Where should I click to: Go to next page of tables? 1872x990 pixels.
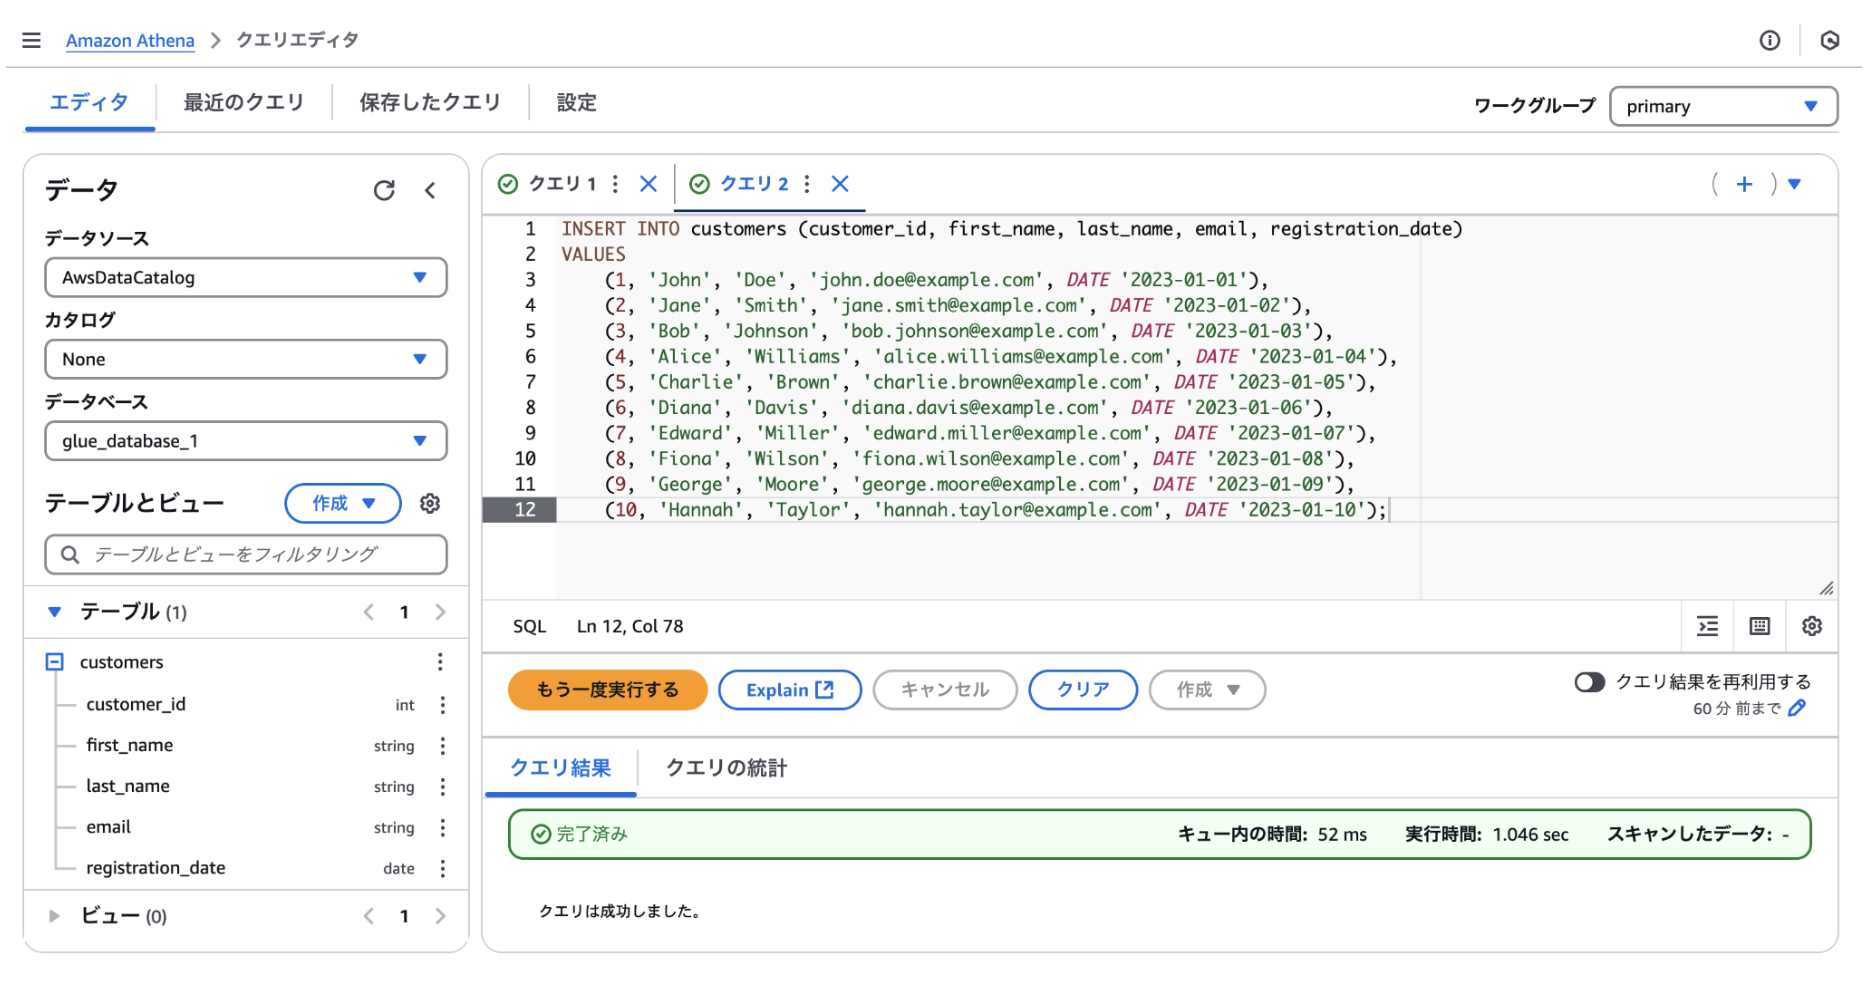pyautogui.click(x=440, y=612)
